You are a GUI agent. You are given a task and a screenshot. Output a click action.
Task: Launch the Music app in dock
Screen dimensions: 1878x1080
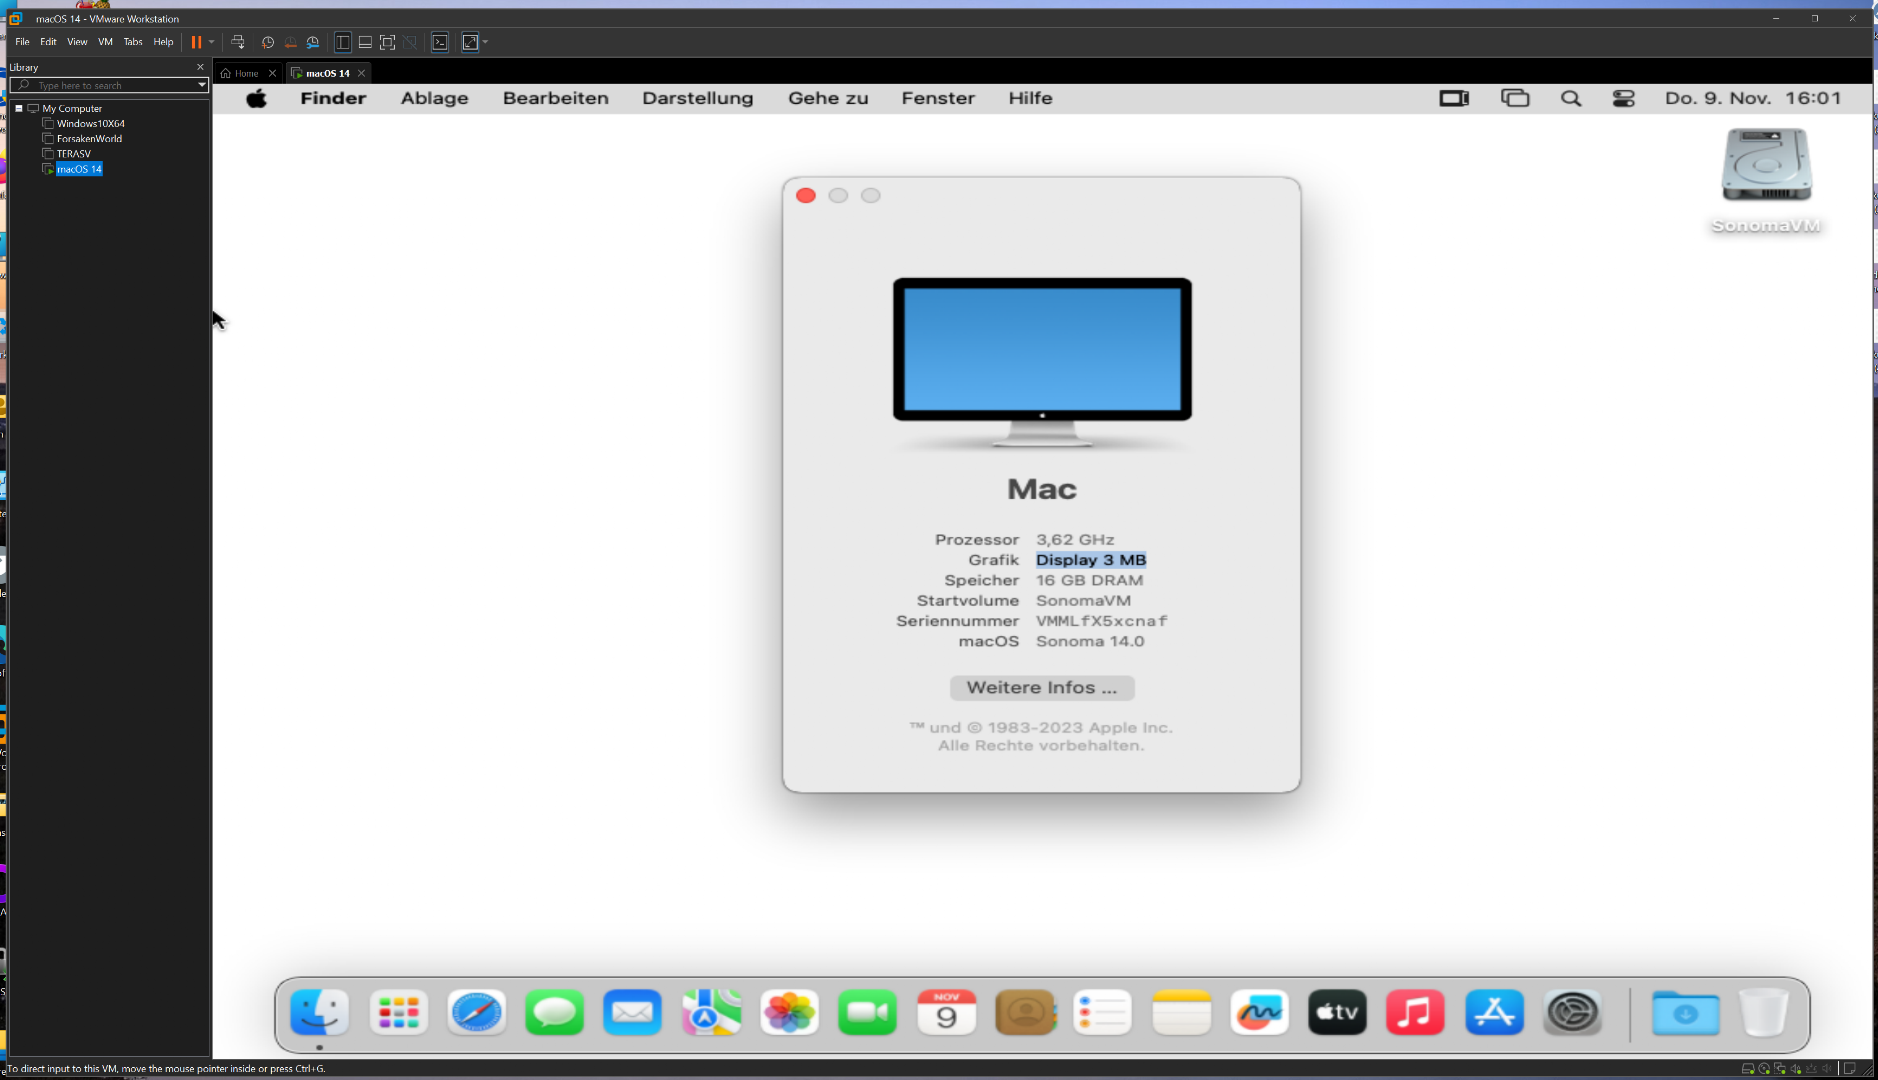pos(1416,1013)
